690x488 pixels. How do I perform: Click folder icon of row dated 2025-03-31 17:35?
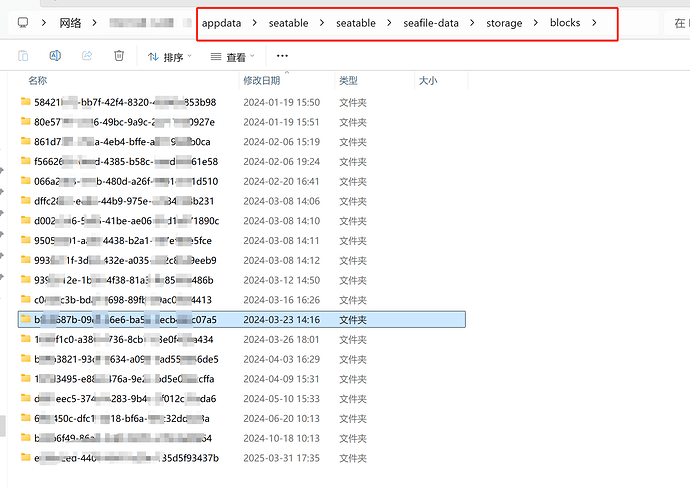pos(26,458)
